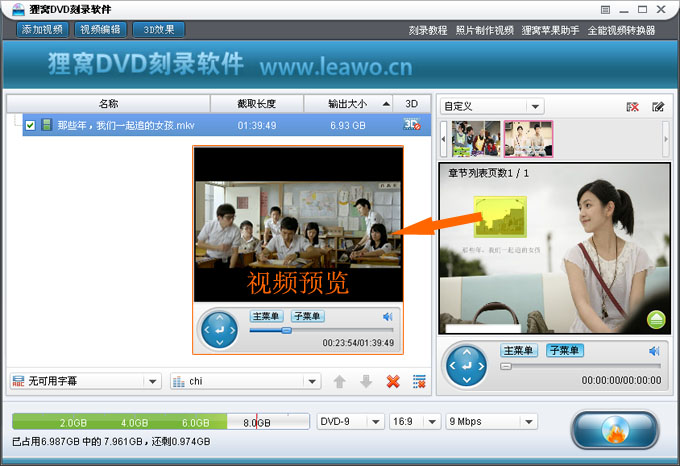The image size is (680, 466).
Task: Click the subtitle ABC icon
Action: 18,381
